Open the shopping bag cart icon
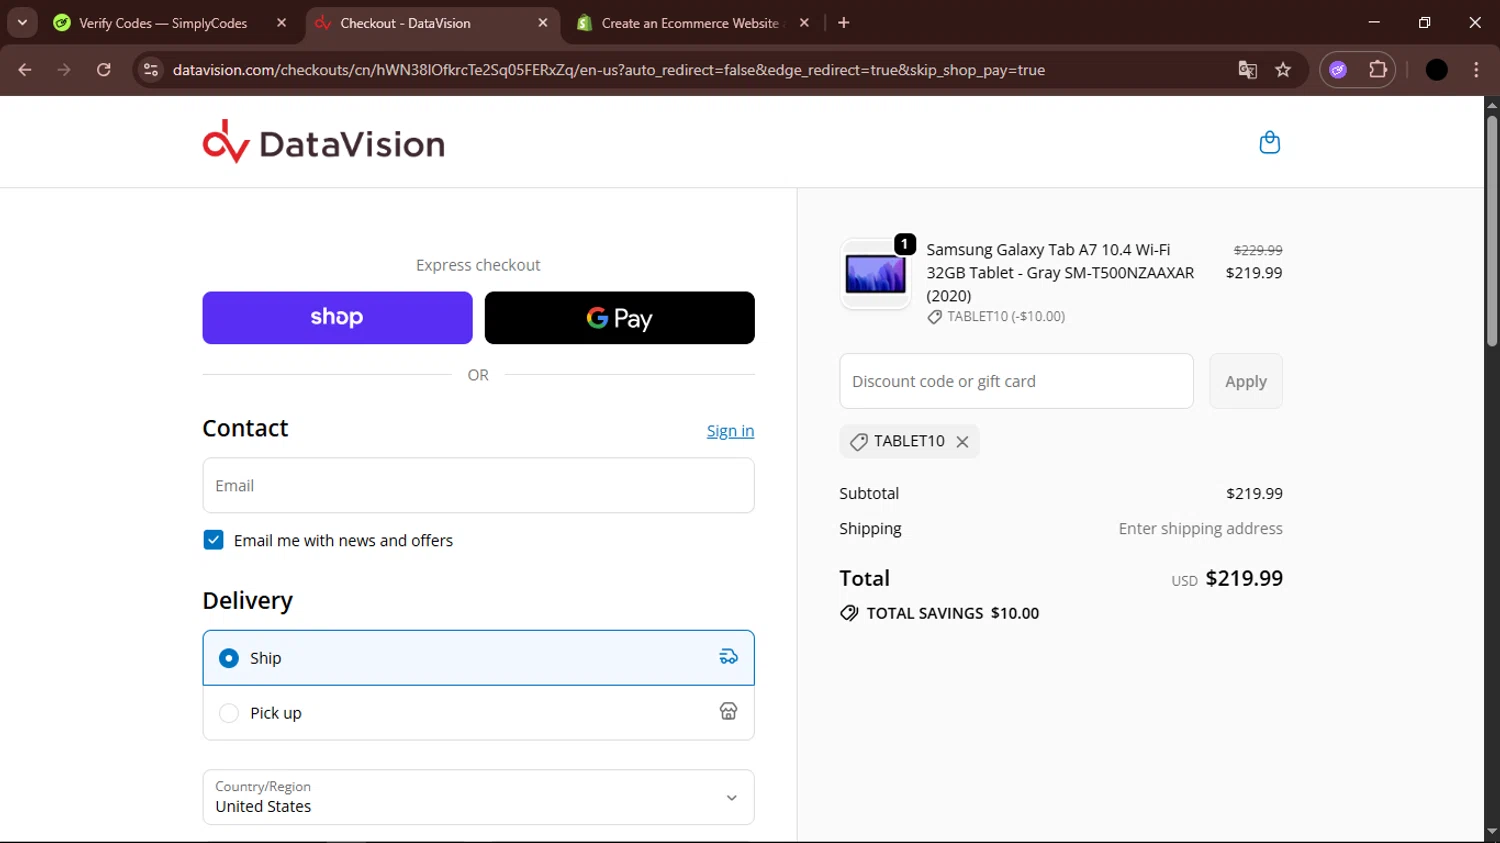This screenshot has height=843, width=1500. (1269, 143)
